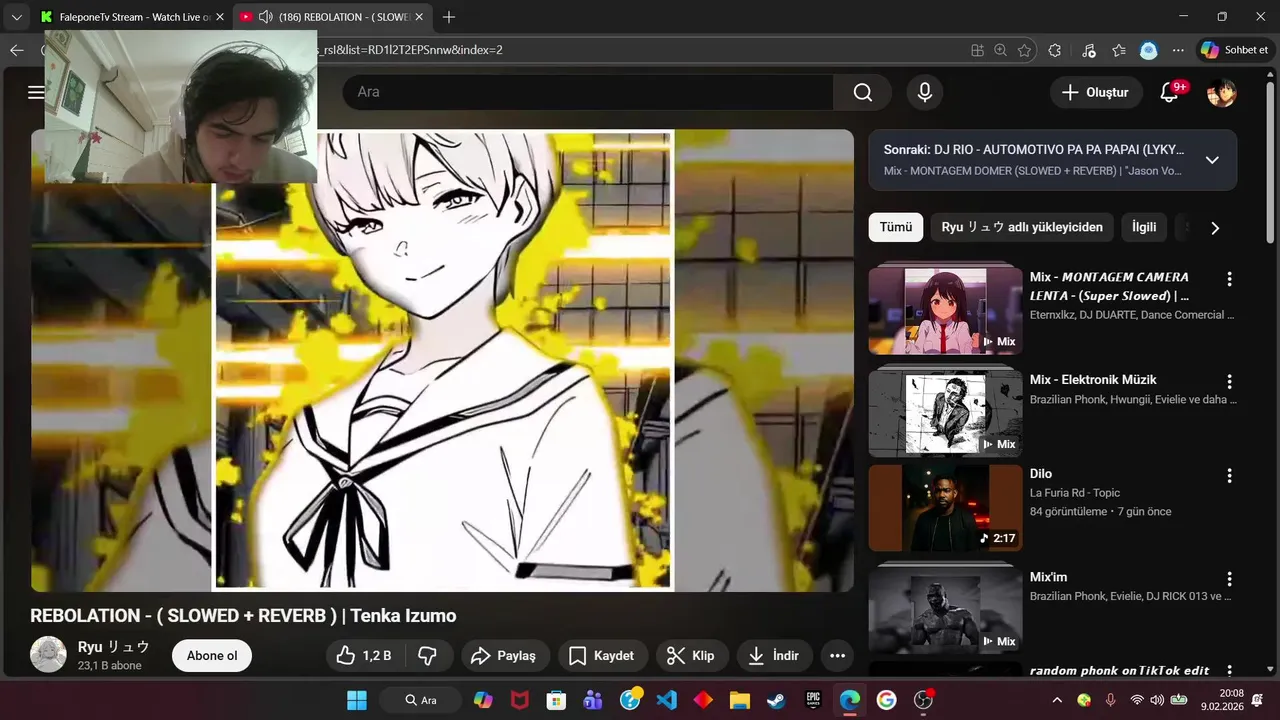Click the İndir download button

[x=775, y=656]
